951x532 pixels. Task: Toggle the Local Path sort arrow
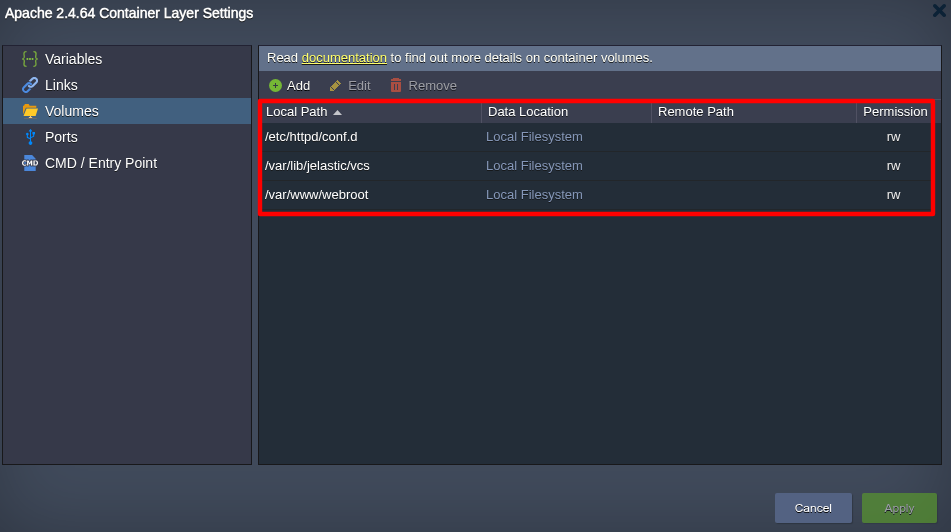pos(338,112)
